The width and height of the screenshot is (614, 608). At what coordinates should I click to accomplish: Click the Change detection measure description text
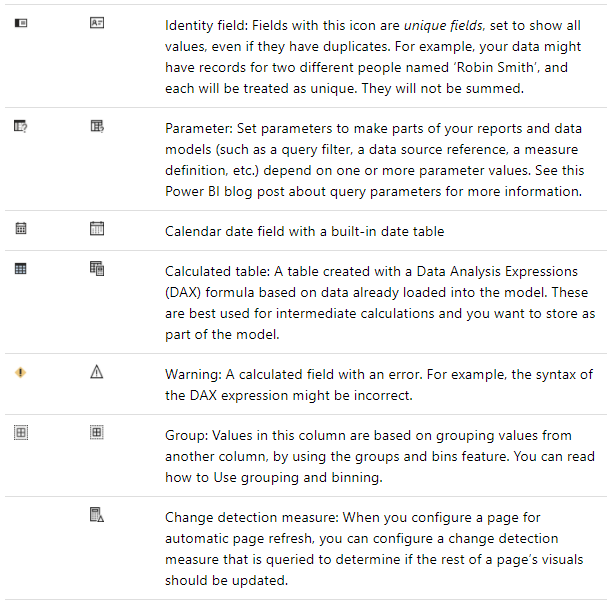pos(374,549)
